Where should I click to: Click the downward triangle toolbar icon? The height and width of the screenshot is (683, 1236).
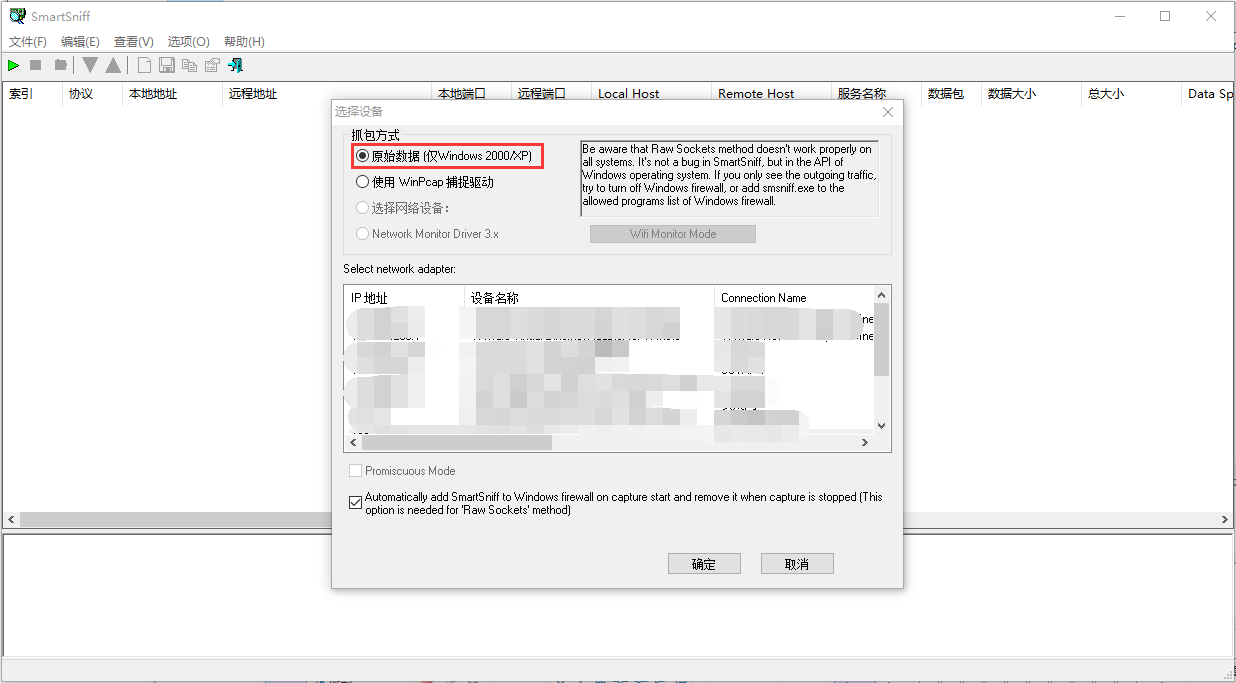coord(90,65)
